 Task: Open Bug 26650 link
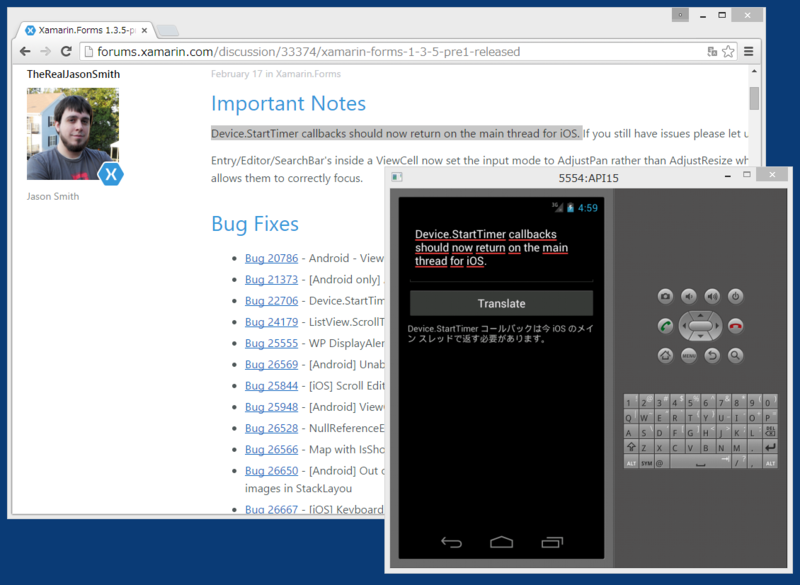(x=271, y=471)
